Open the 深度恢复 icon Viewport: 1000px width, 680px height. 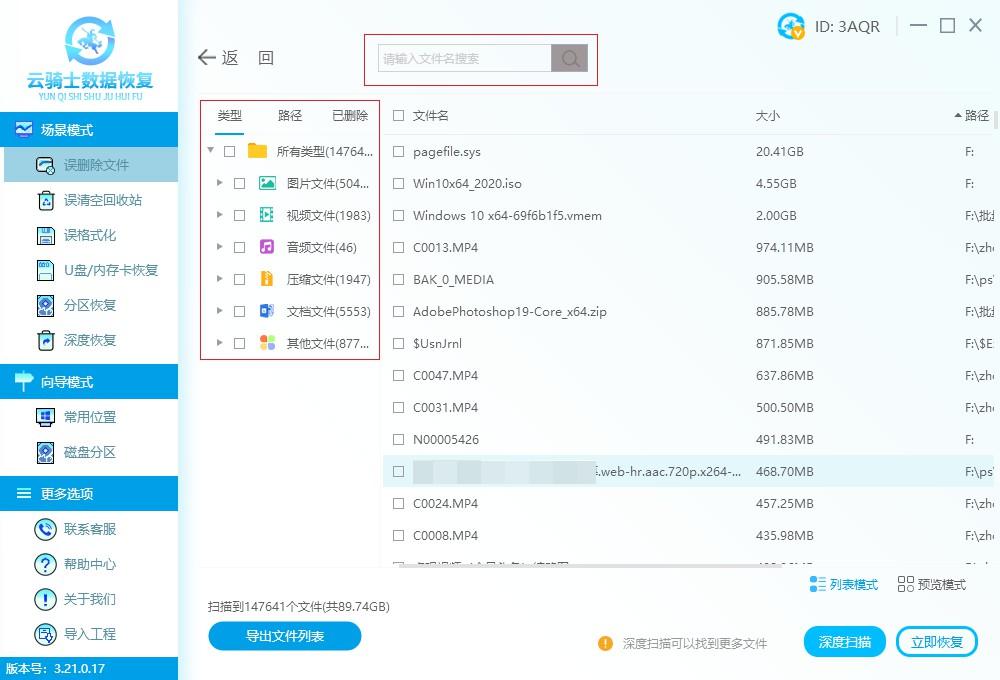click(x=46, y=341)
